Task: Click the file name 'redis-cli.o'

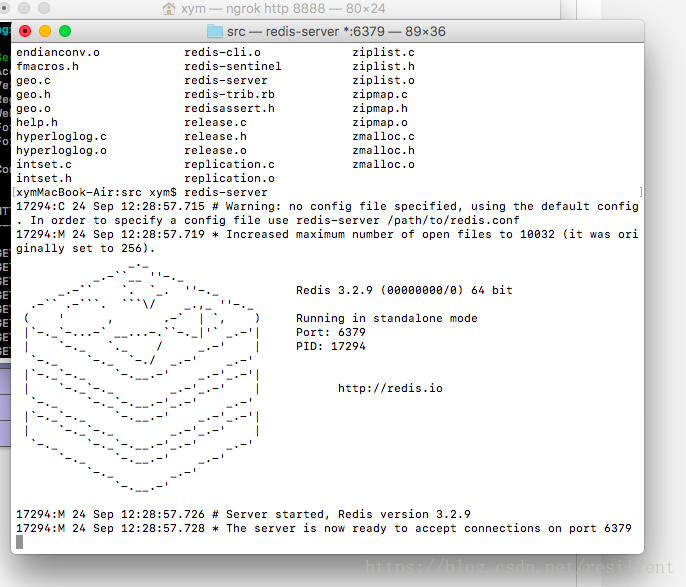Action: (x=223, y=52)
